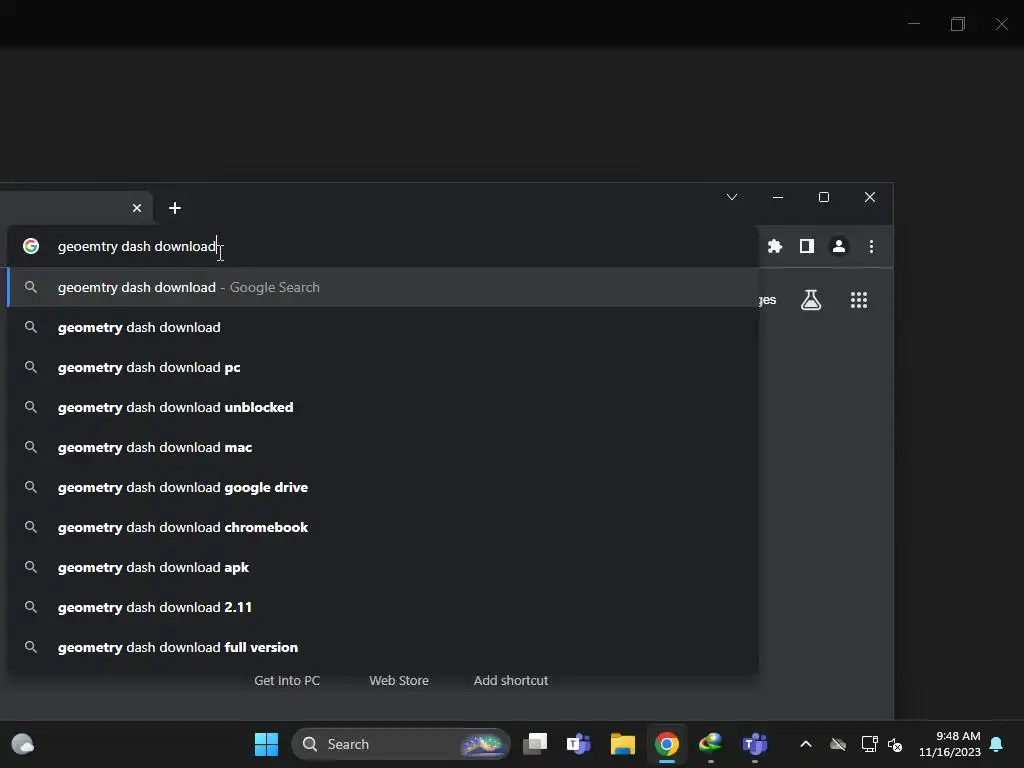Open Chrome Extensions puzzle icon
Screen dimensions: 1024x768
tap(775, 246)
